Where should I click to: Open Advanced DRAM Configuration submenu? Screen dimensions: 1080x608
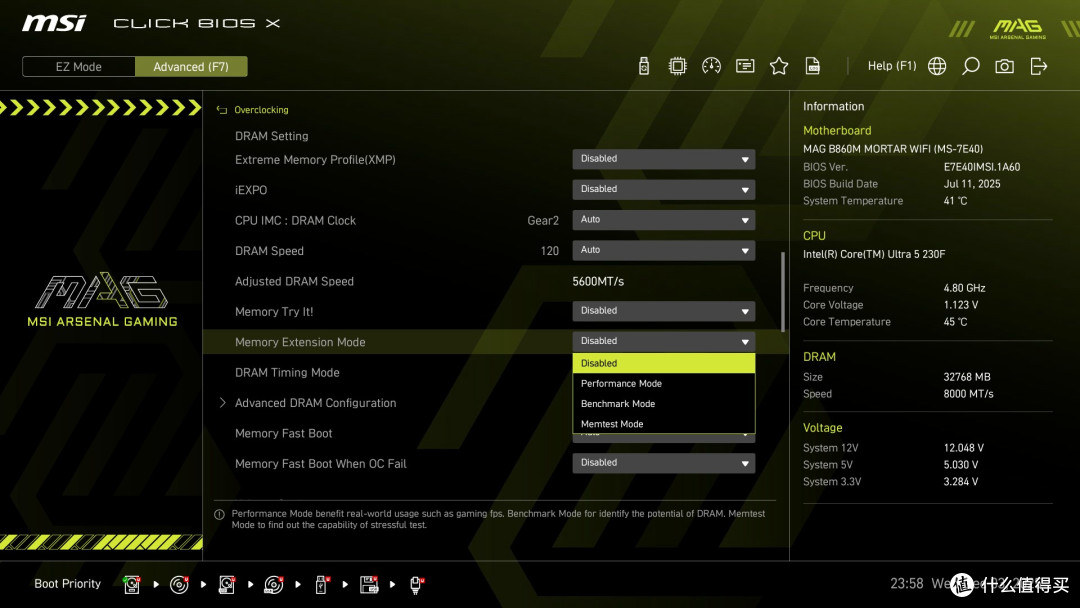click(x=315, y=403)
